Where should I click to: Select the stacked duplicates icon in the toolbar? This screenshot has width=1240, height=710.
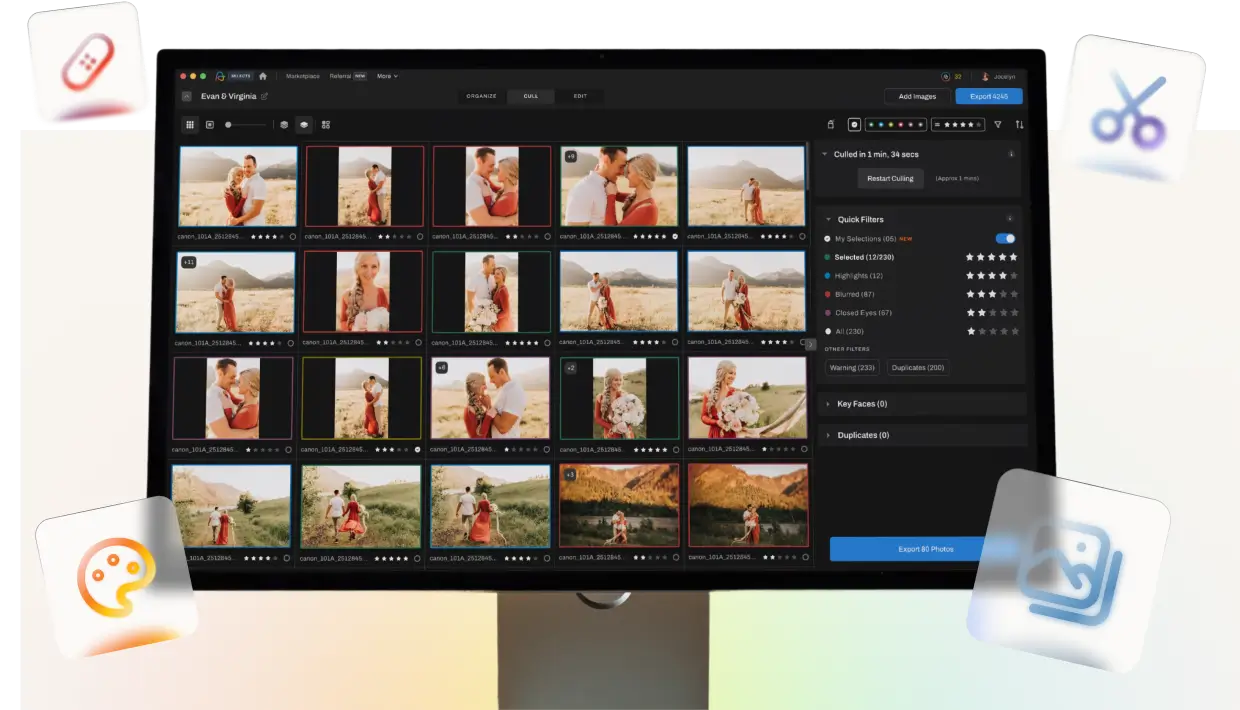(304, 125)
